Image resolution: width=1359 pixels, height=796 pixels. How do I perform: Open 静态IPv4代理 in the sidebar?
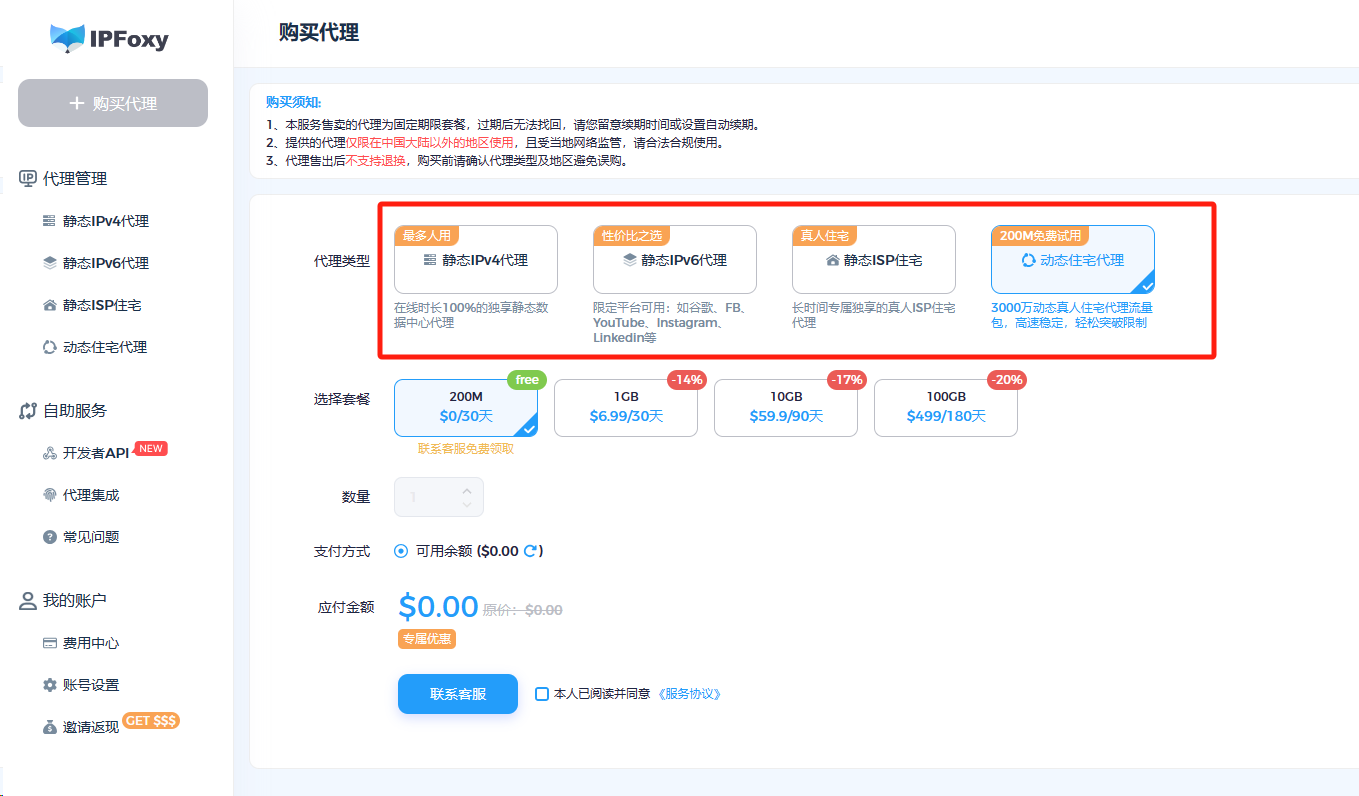106,221
